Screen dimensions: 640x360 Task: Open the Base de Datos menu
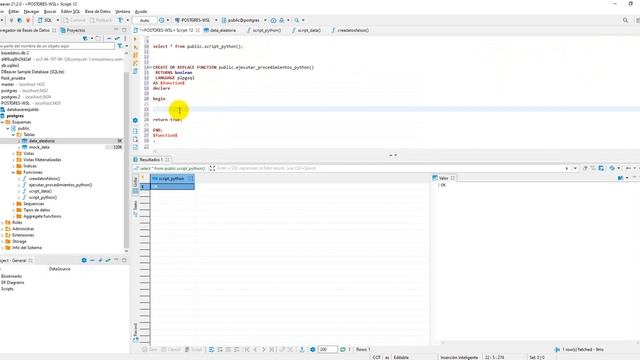tap(98, 11)
